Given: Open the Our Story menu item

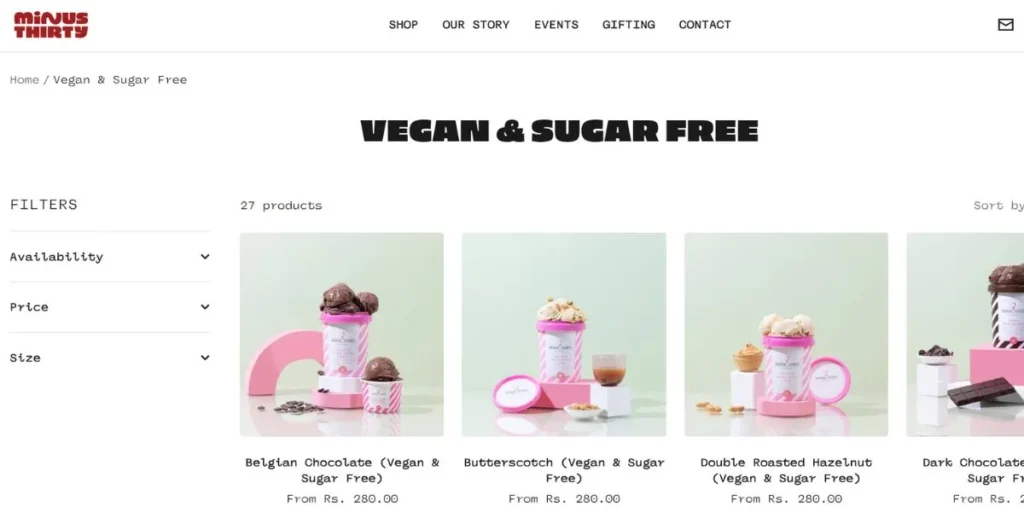Looking at the screenshot, I should point(475,25).
